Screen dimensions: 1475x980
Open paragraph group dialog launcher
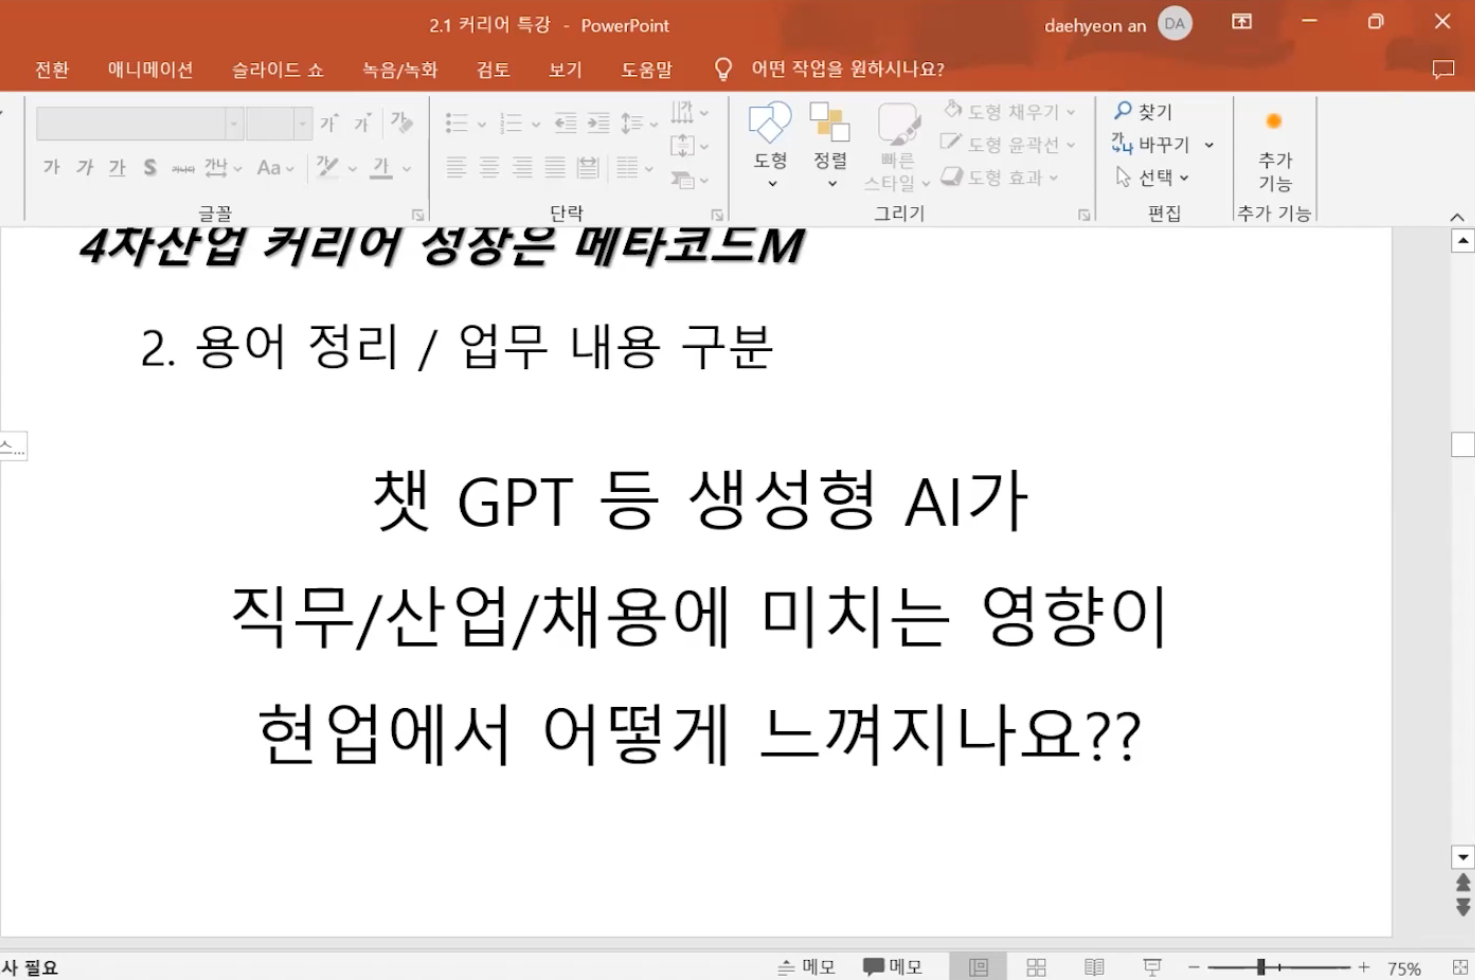point(717,214)
